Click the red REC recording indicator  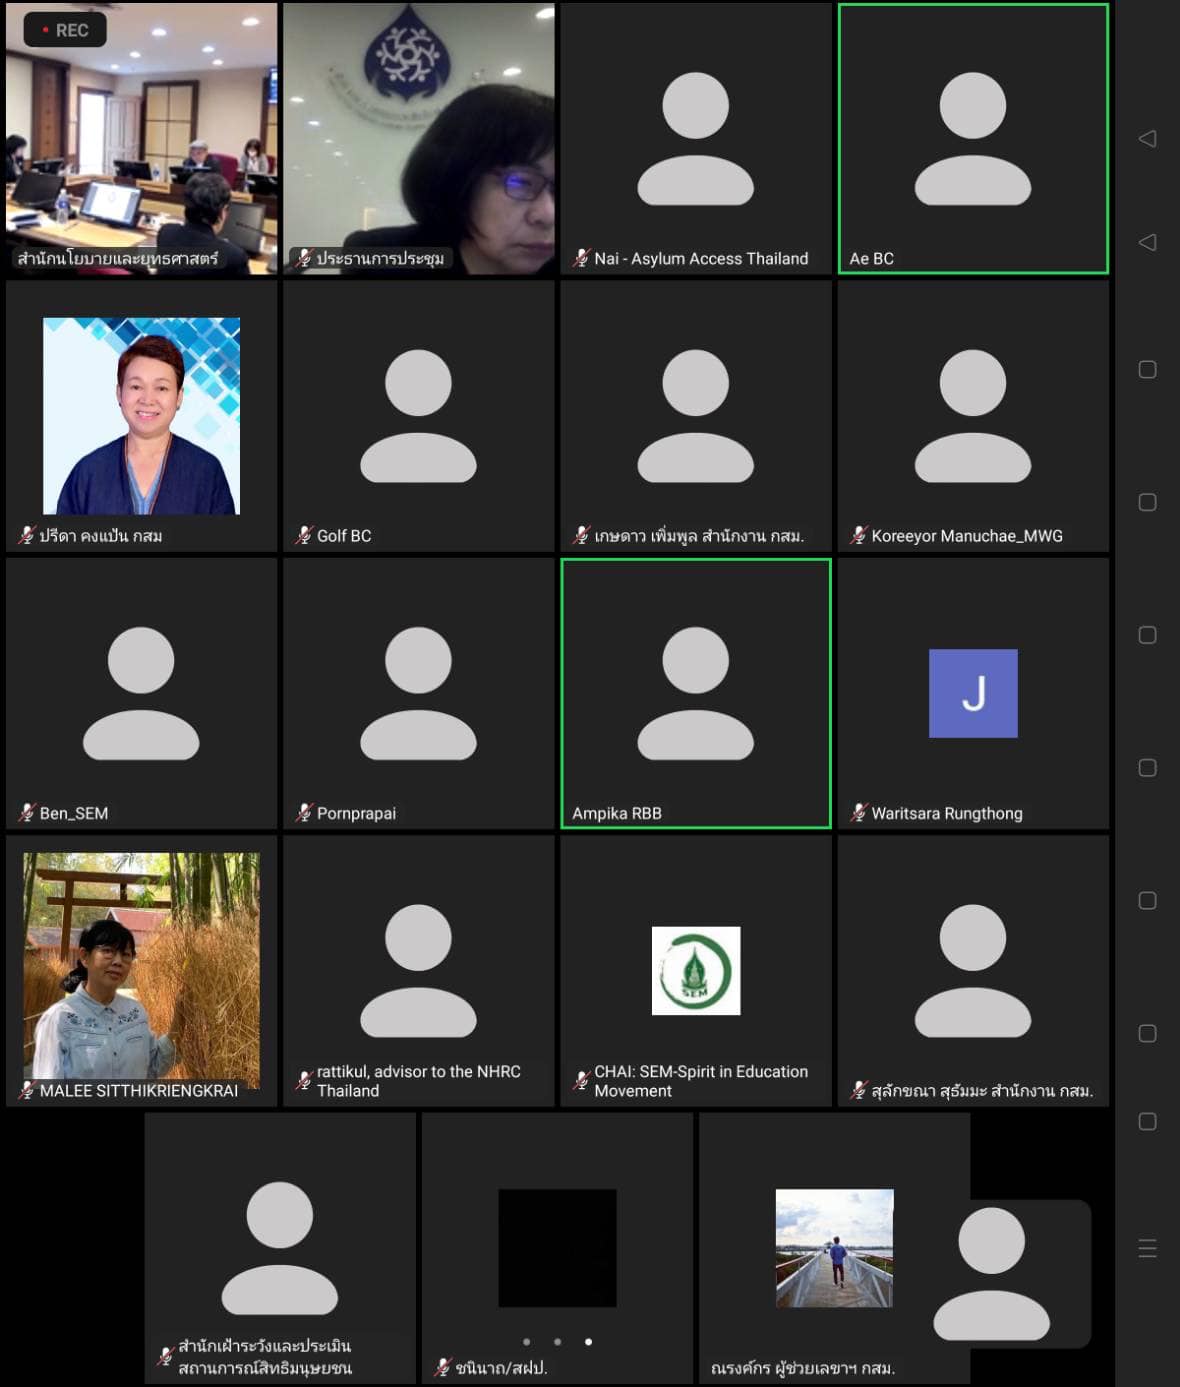click(65, 30)
